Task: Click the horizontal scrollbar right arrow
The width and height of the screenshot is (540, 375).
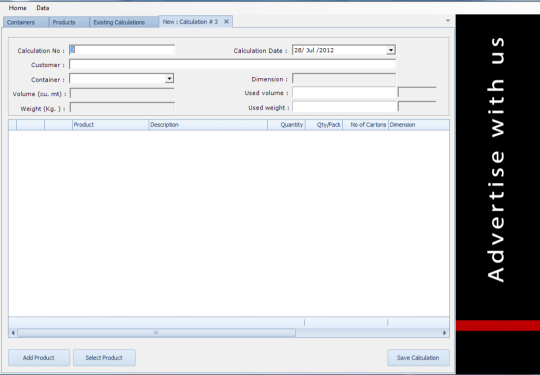Action: [444, 333]
